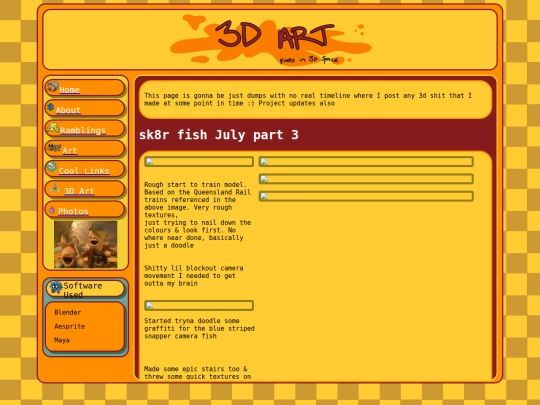This screenshot has height=405, width=540.
Task: Click the sk8r fish July part 3 heading
Action: coord(219,135)
